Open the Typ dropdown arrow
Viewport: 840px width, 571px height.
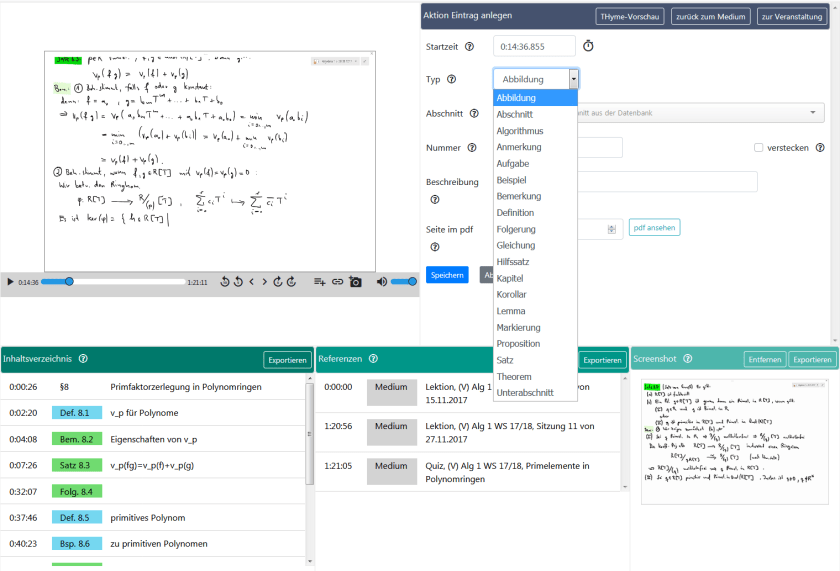point(573,79)
